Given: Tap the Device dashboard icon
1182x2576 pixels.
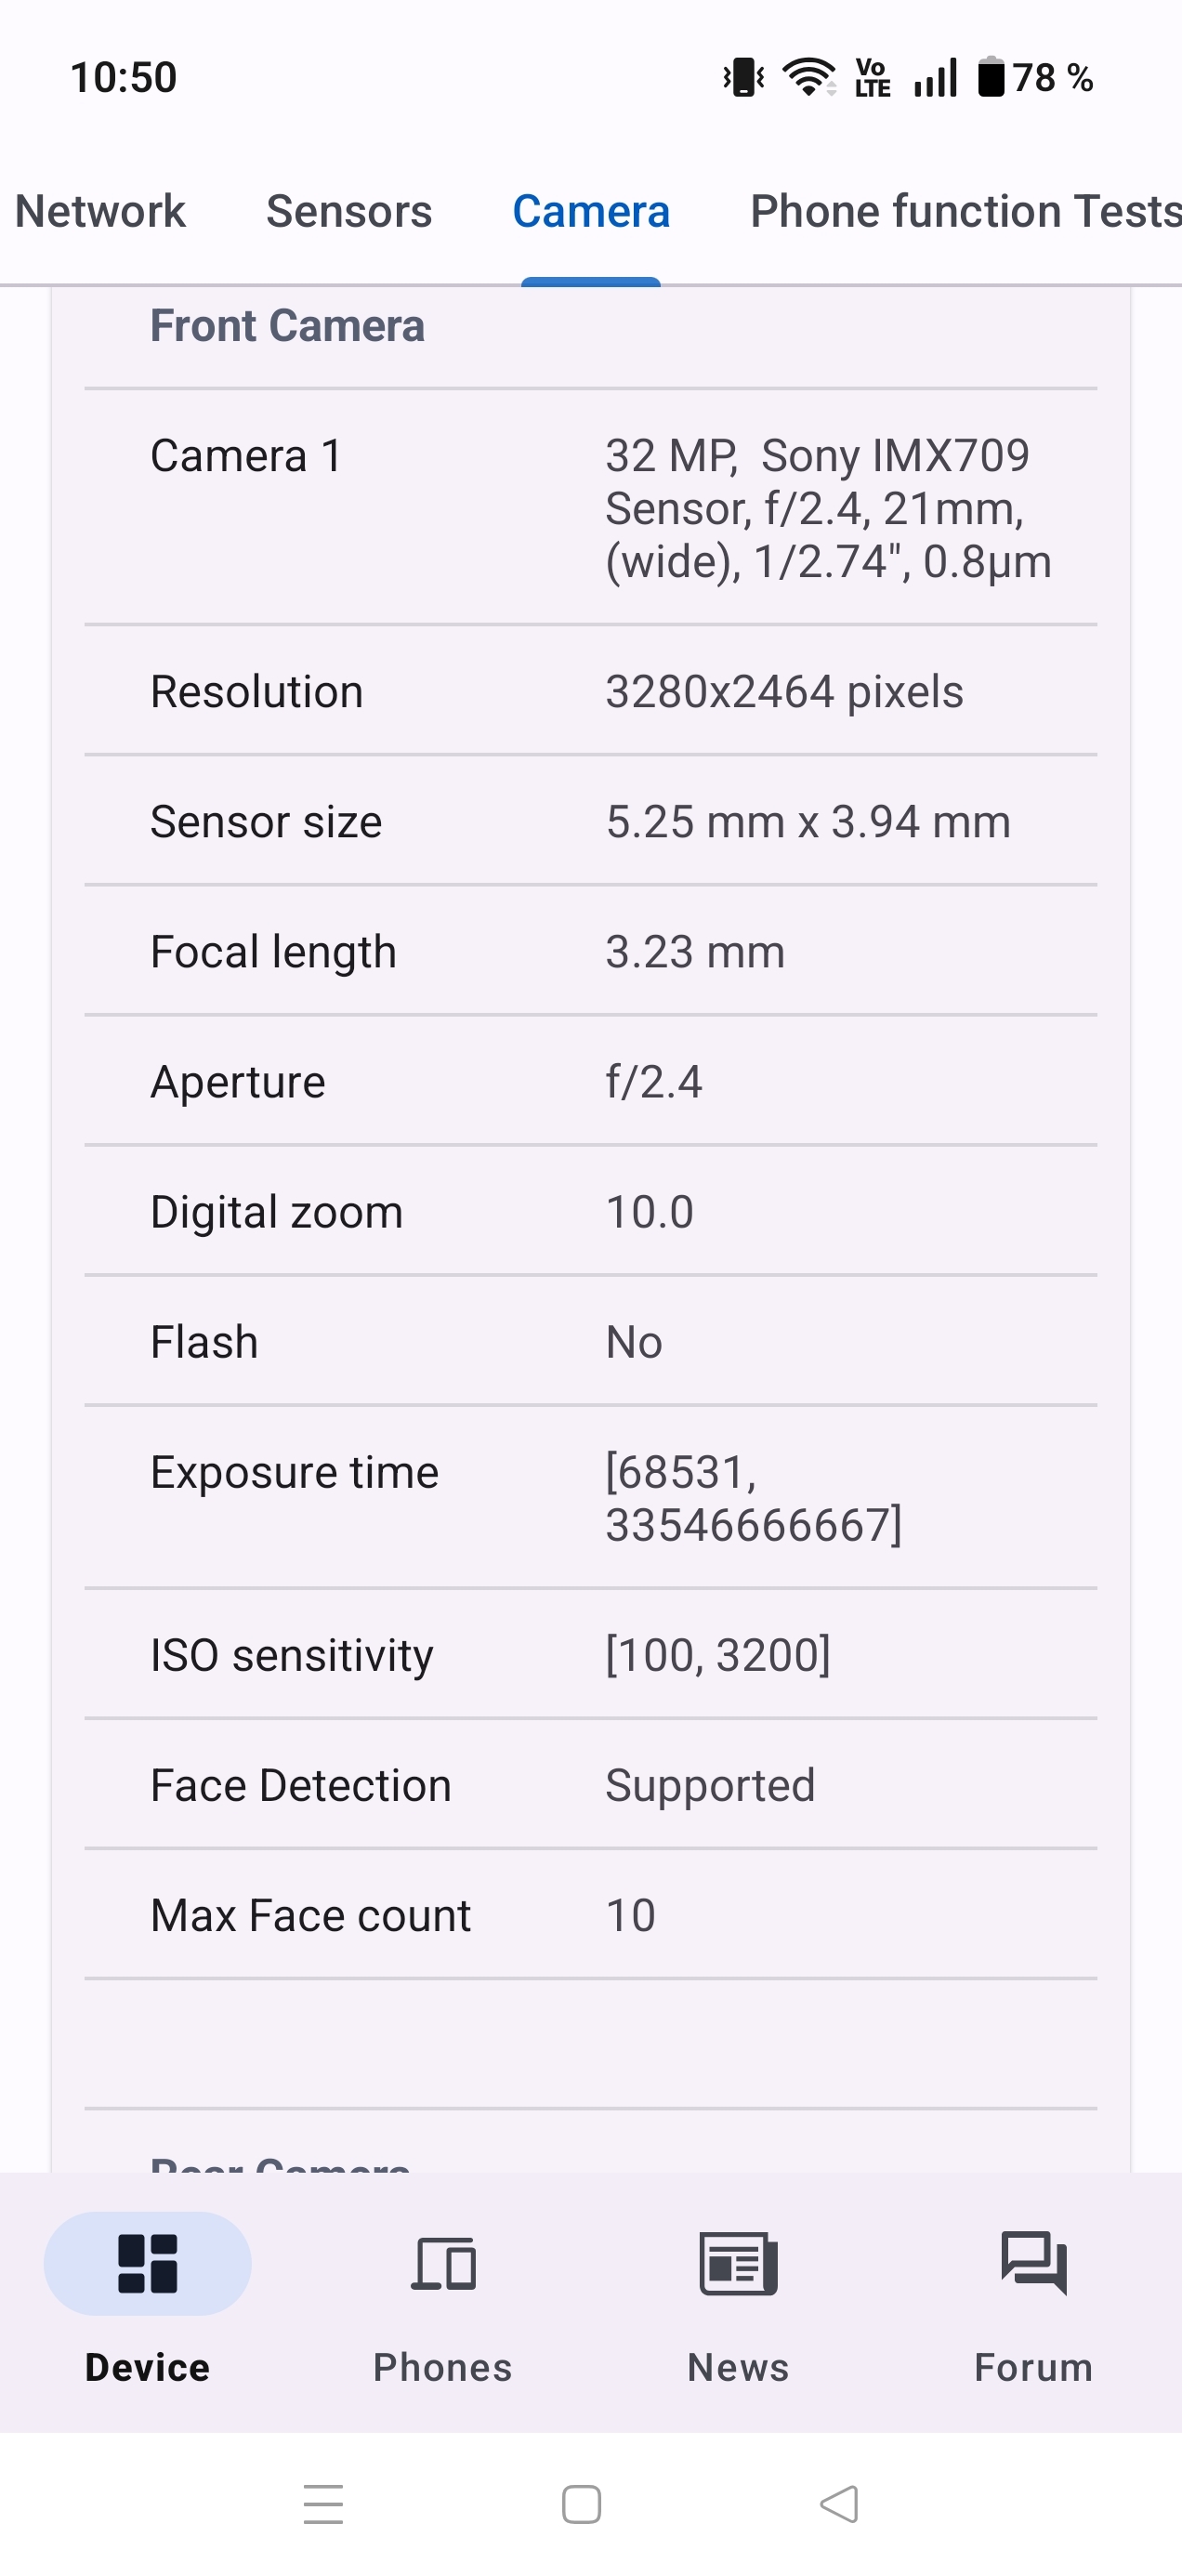Looking at the screenshot, I should [x=147, y=2263].
